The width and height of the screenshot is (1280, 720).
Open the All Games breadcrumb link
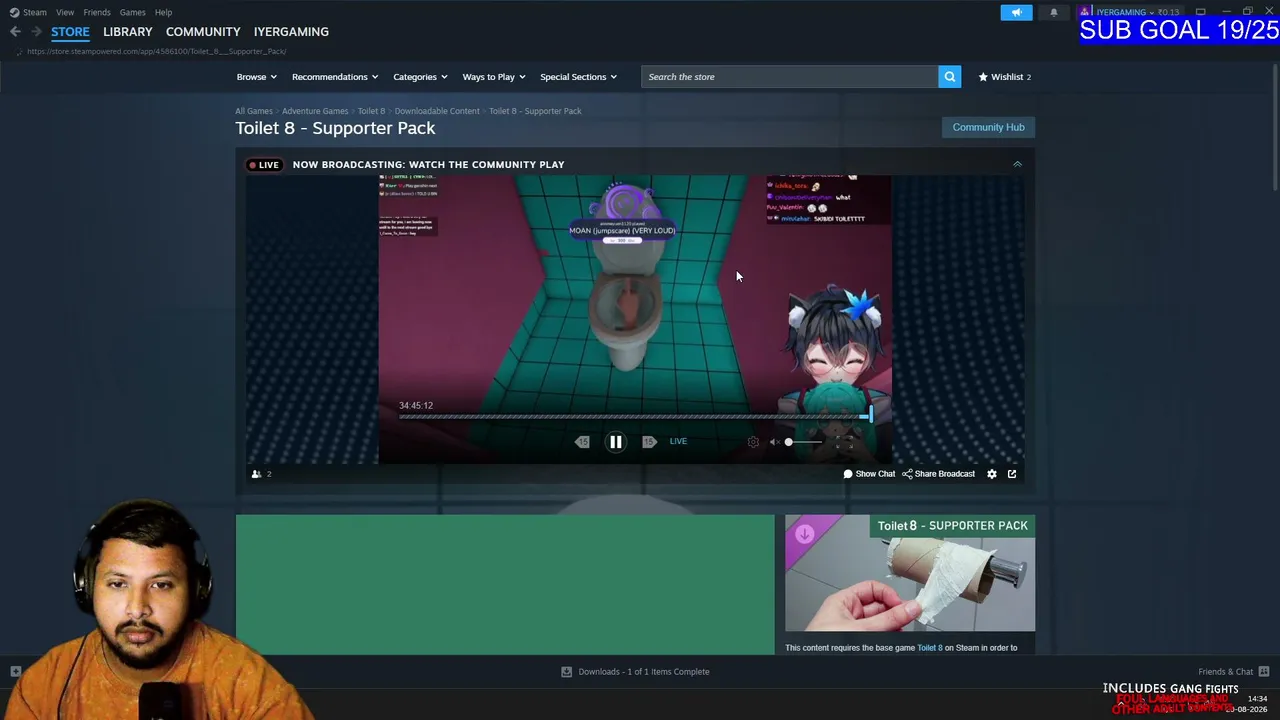[x=254, y=111]
